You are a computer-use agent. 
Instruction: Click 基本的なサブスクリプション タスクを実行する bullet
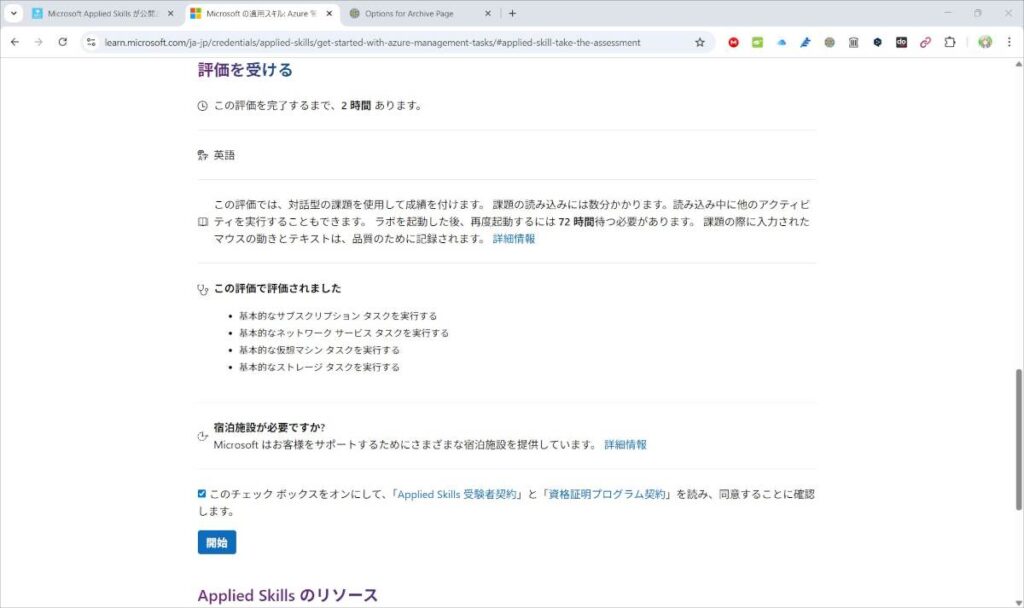pos(338,316)
